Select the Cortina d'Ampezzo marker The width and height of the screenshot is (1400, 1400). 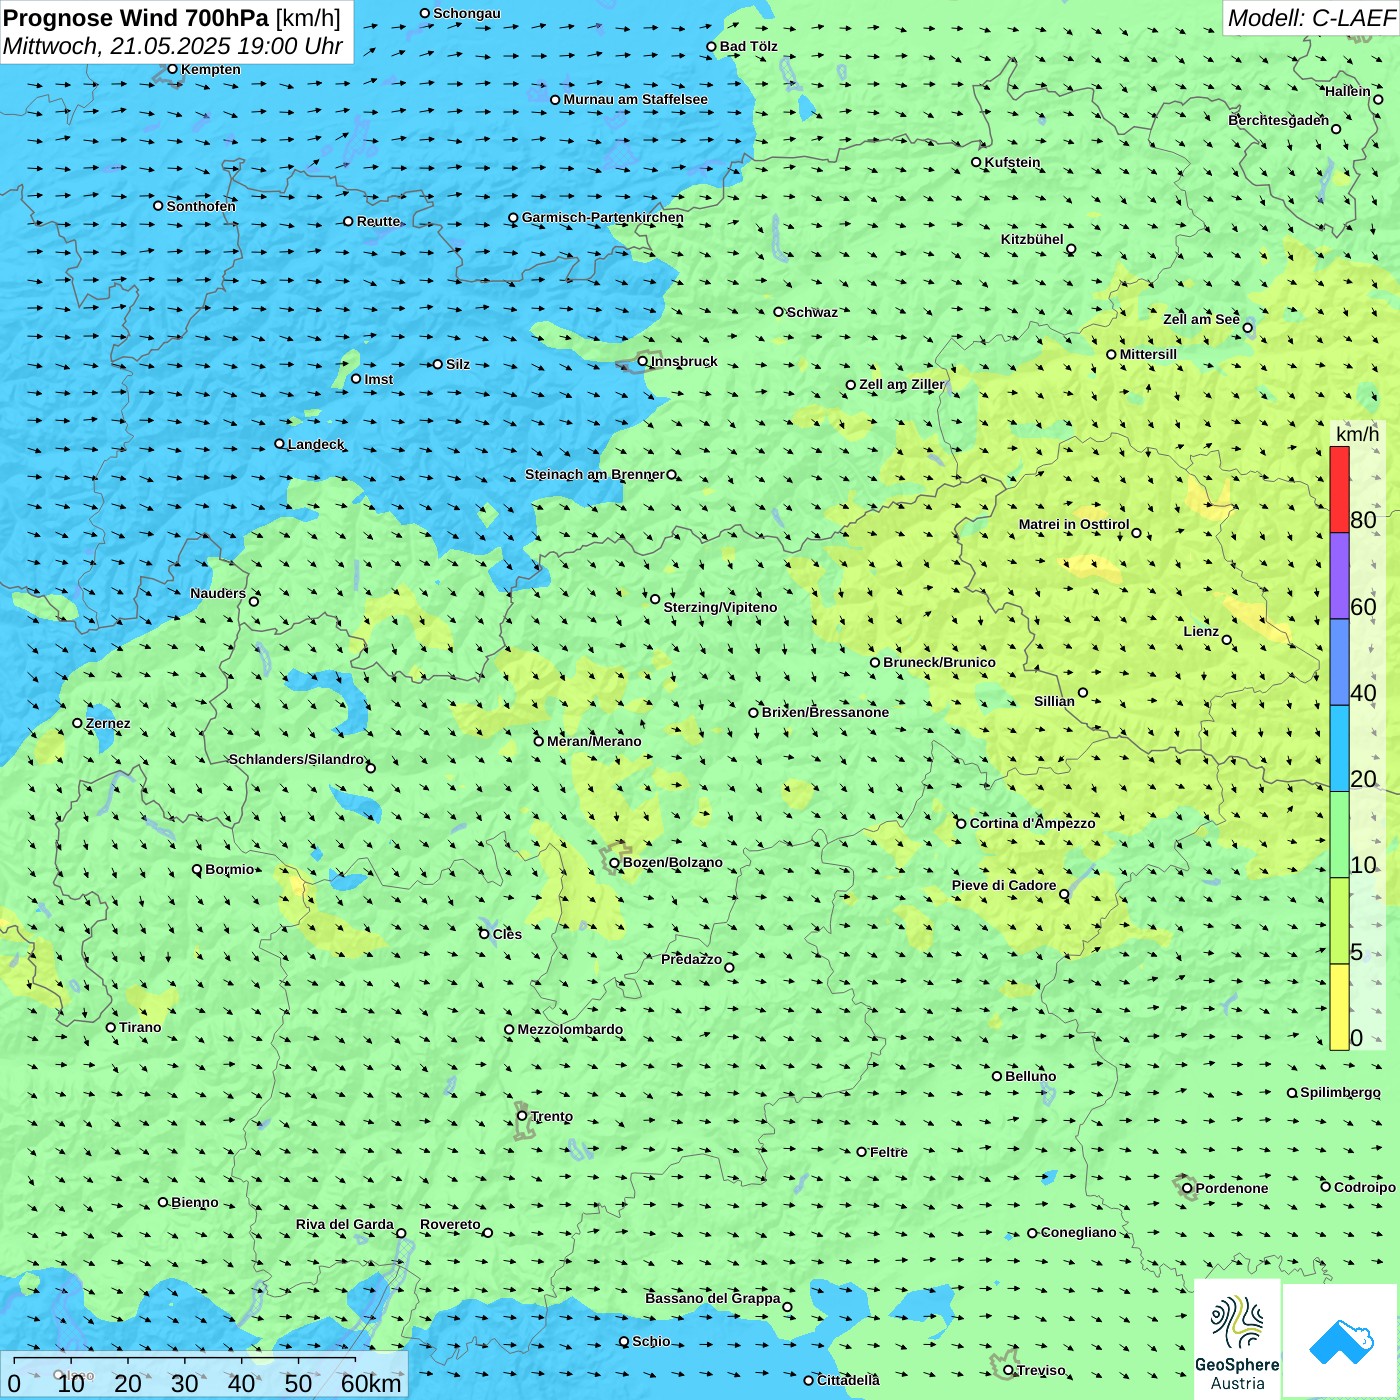click(961, 823)
